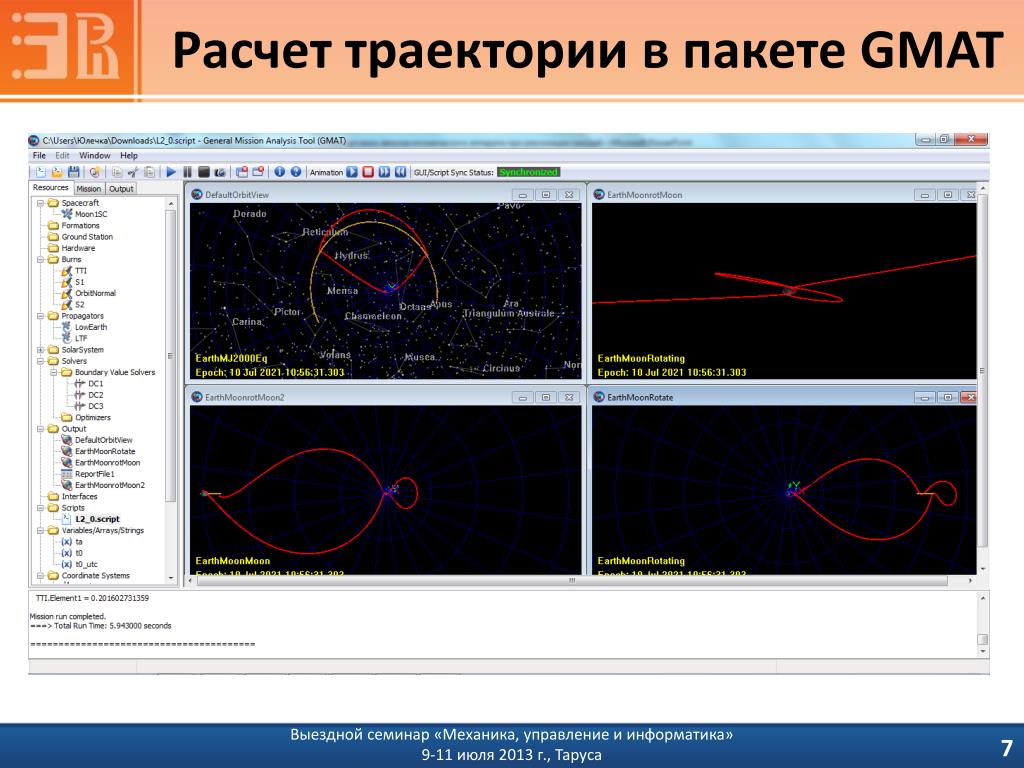This screenshot has width=1024, height=768.
Task: Select the LowEarth propagator
Action: 91,327
